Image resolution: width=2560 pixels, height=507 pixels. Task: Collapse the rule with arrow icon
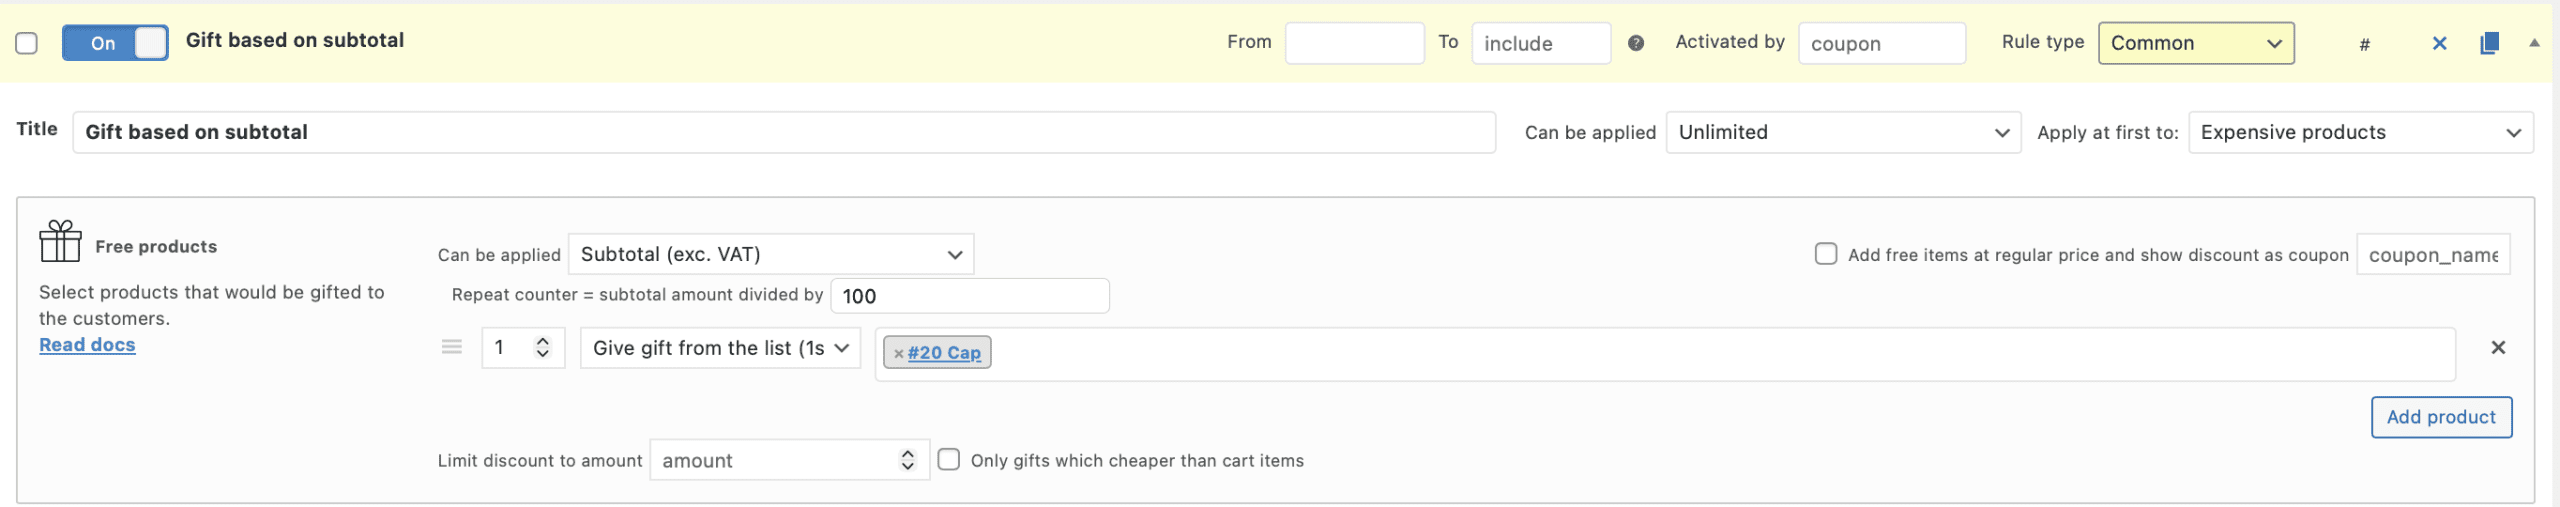[x=2534, y=43]
